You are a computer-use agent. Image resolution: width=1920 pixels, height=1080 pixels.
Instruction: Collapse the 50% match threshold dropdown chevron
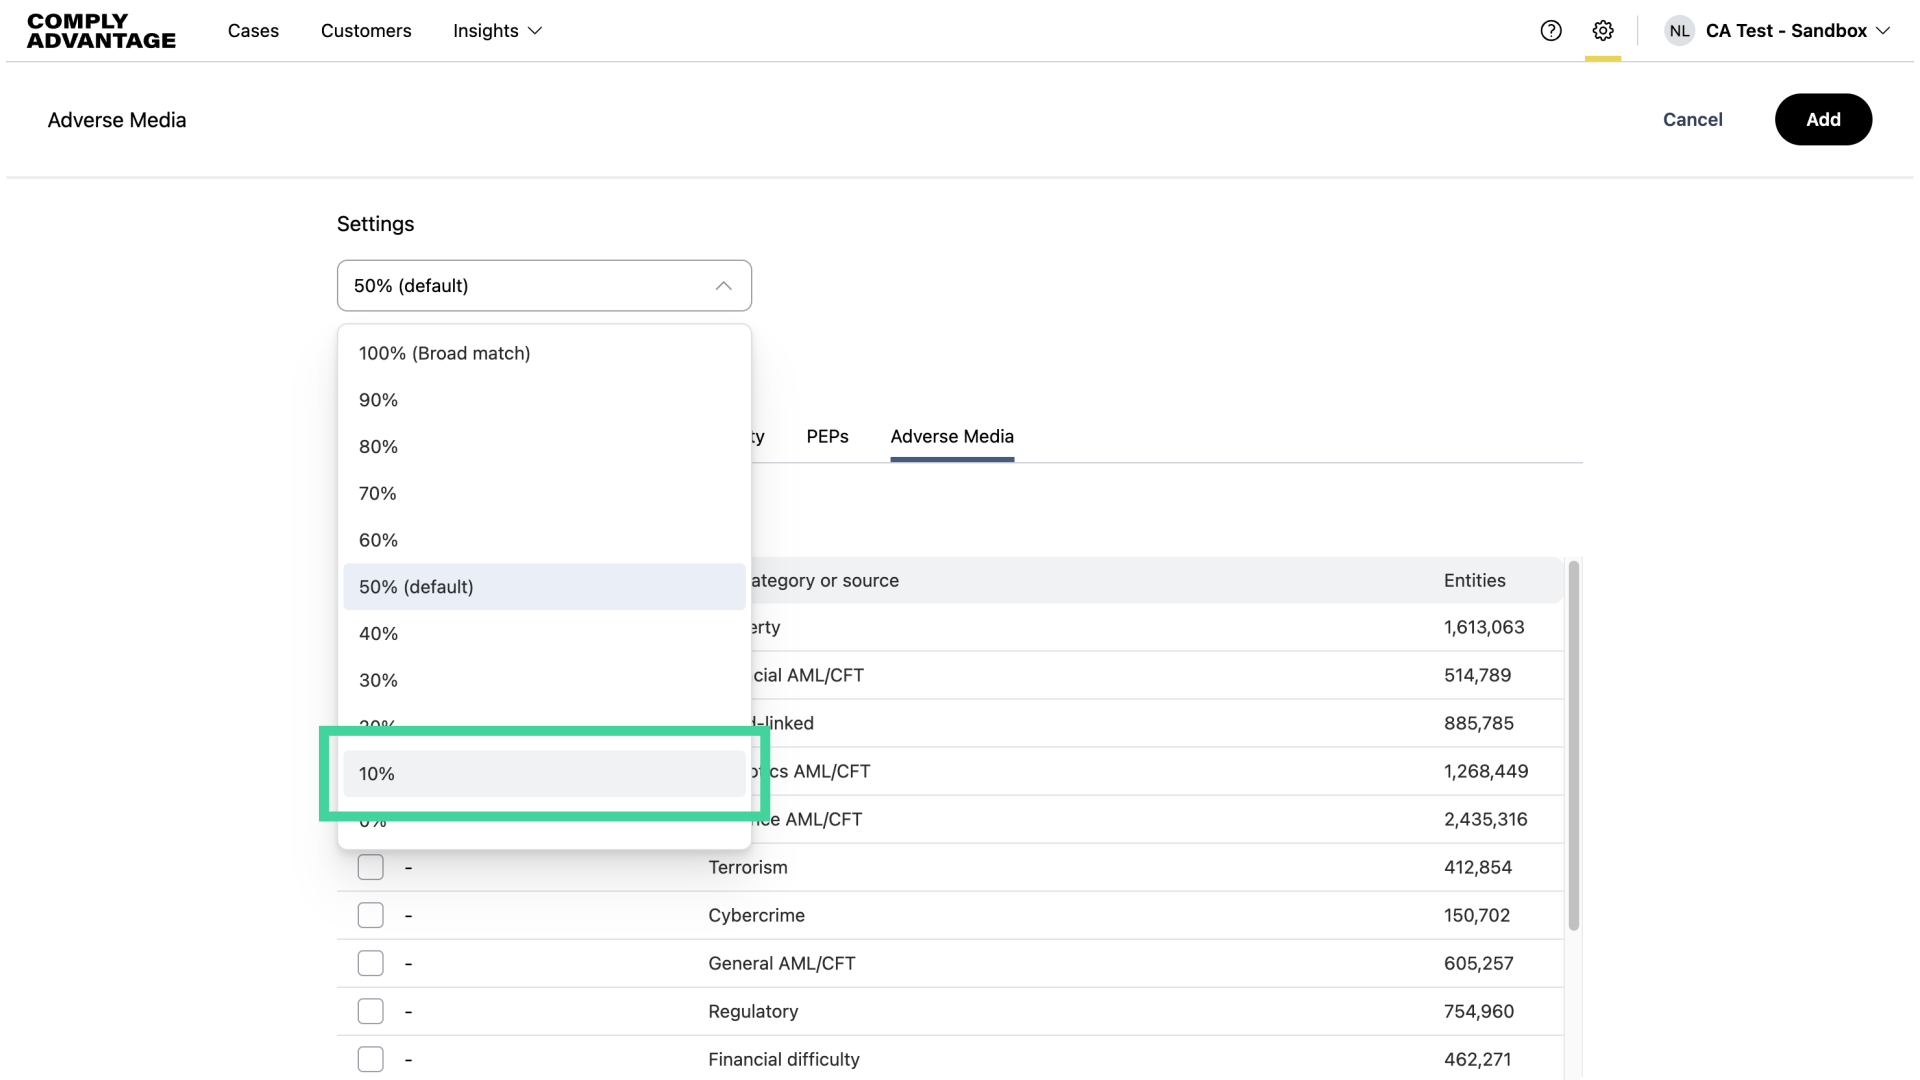pyautogui.click(x=723, y=286)
